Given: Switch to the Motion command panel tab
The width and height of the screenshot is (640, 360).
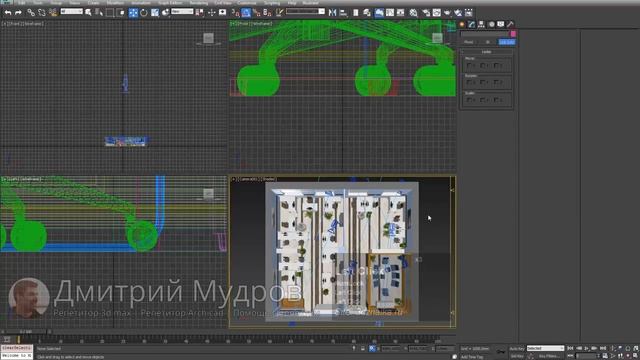Looking at the screenshot, I should [x=491, y=24].
